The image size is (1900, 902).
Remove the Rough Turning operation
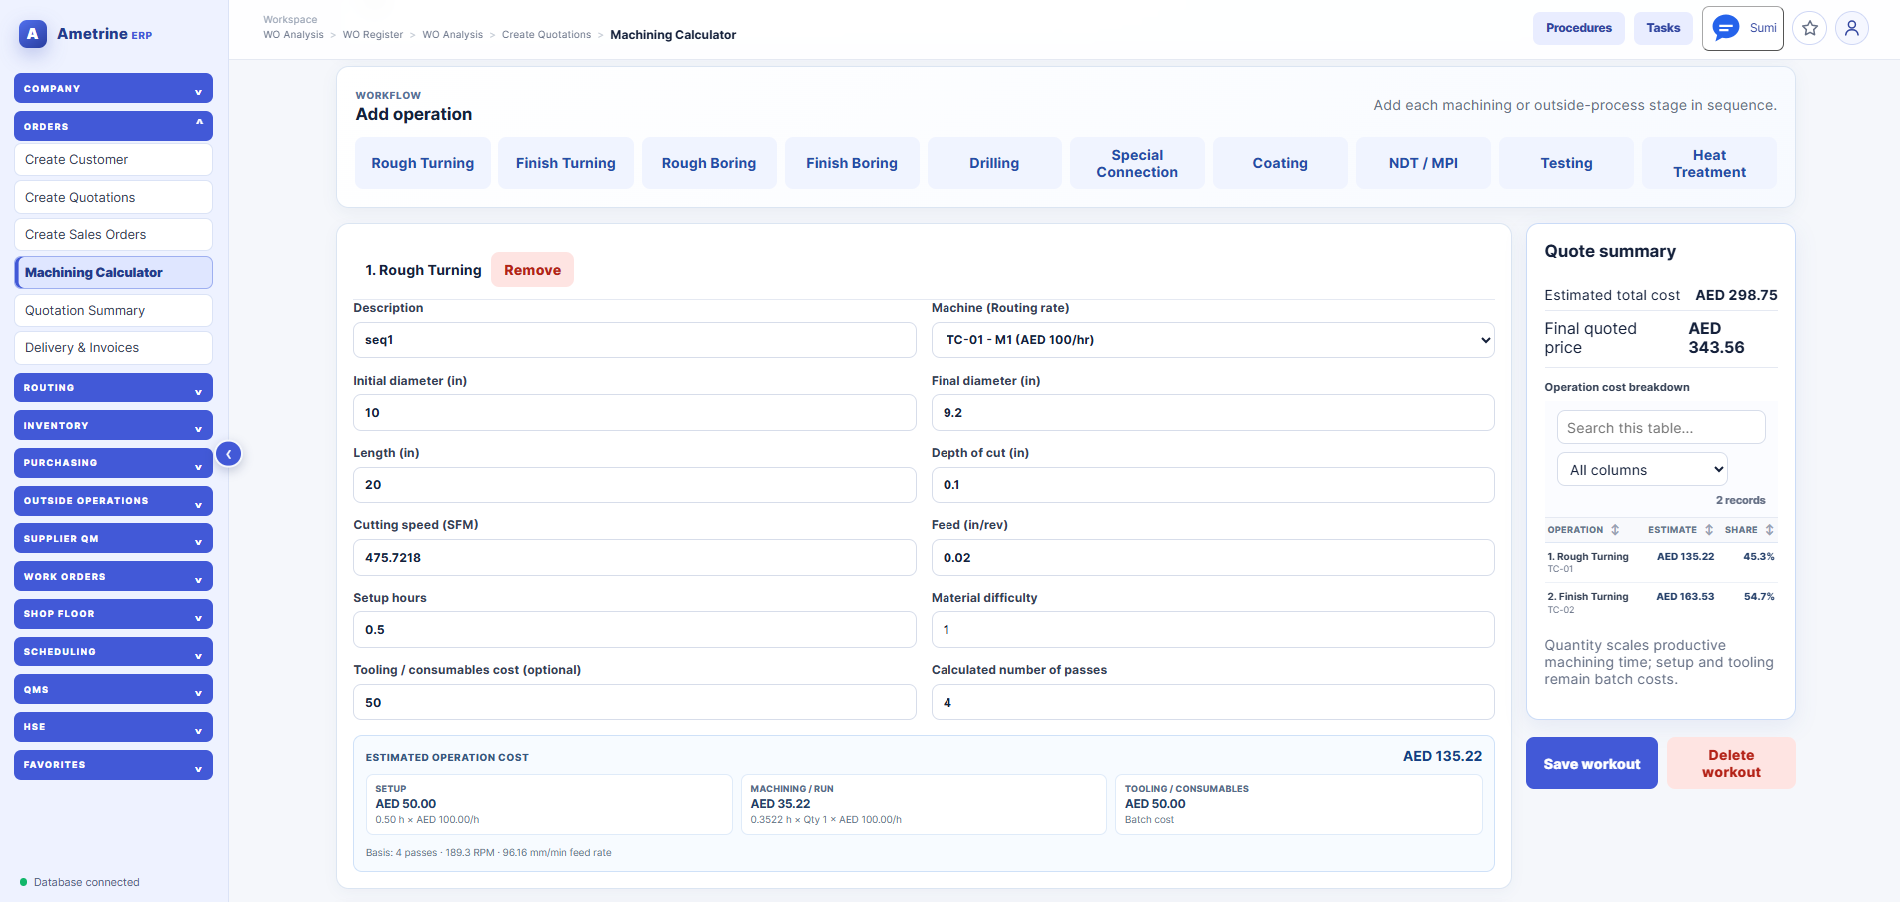(x=532, y=270)
